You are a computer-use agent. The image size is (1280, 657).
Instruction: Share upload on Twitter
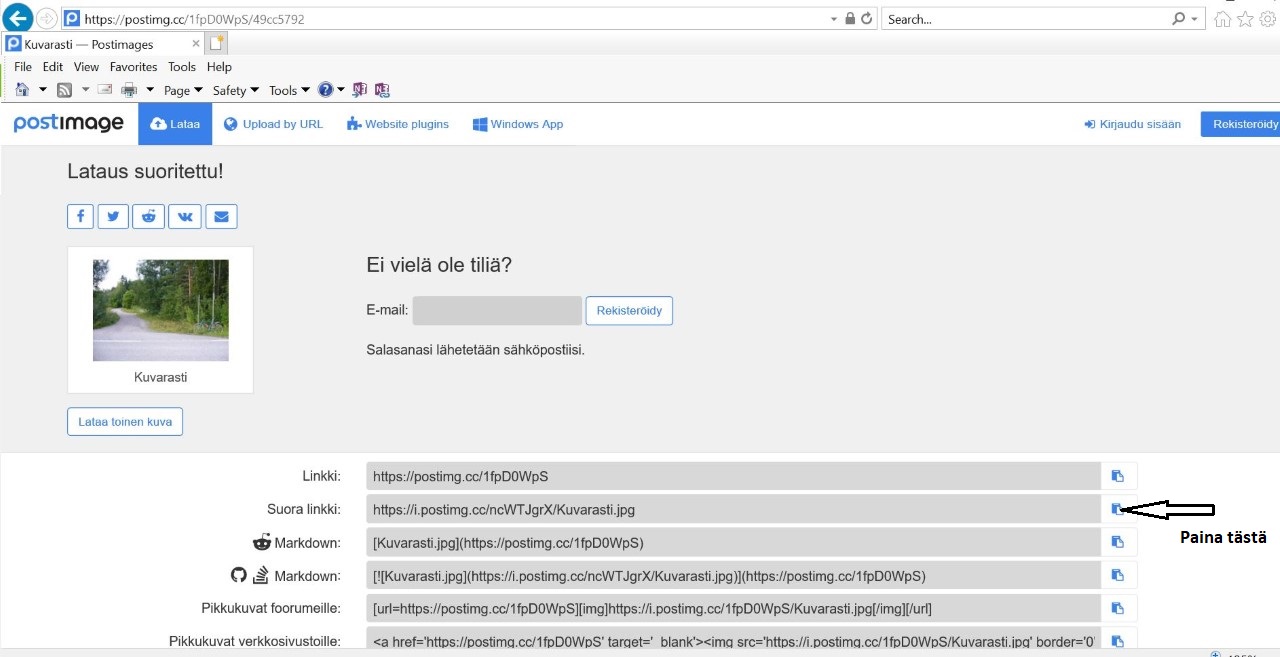(x=113, y=216)
